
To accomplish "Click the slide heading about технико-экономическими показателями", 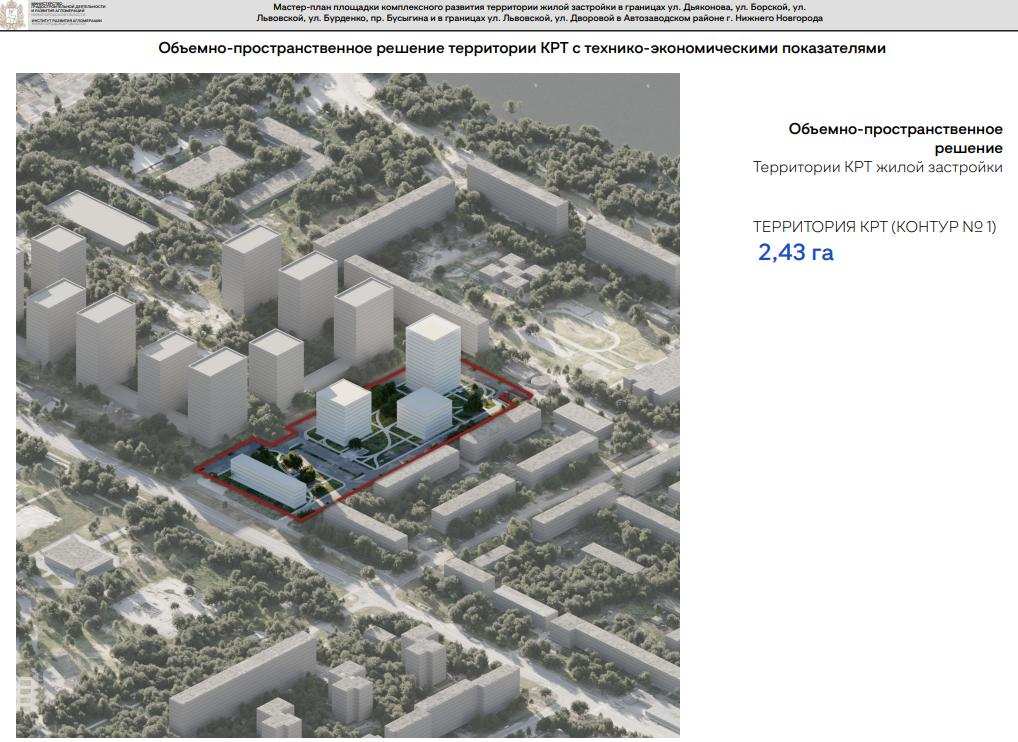I will click(521, 48).
